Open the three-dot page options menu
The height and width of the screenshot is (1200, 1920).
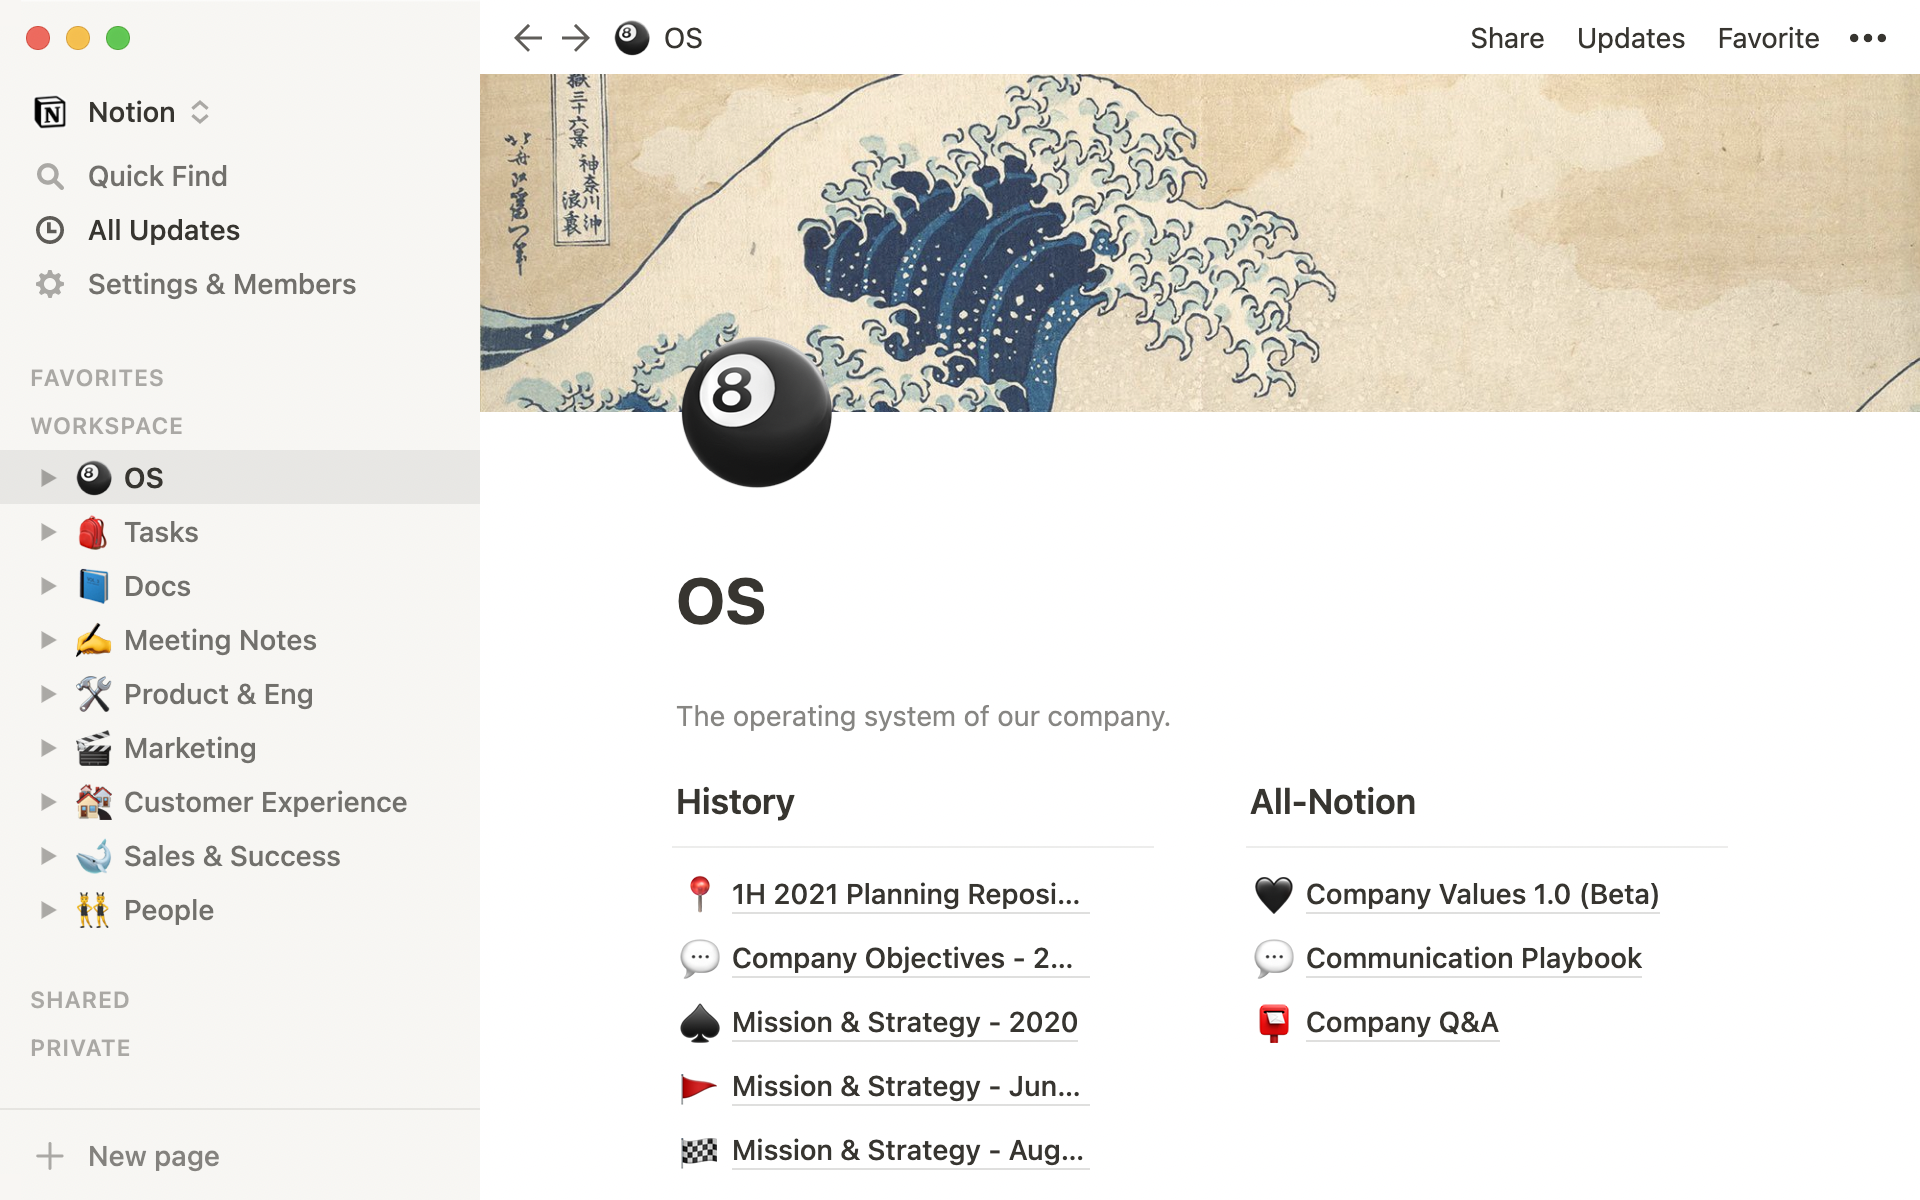click(x=1868, y=38)
